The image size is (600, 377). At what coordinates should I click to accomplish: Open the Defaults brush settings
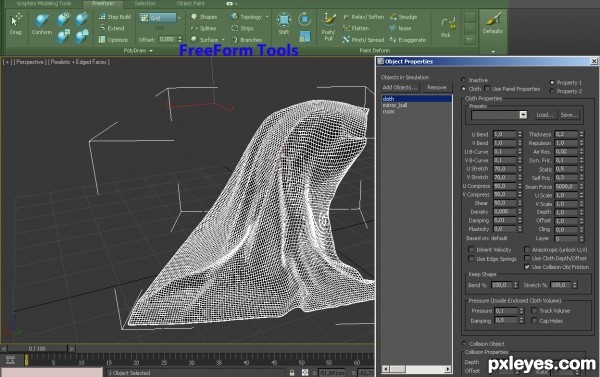[x=493, y=23]
